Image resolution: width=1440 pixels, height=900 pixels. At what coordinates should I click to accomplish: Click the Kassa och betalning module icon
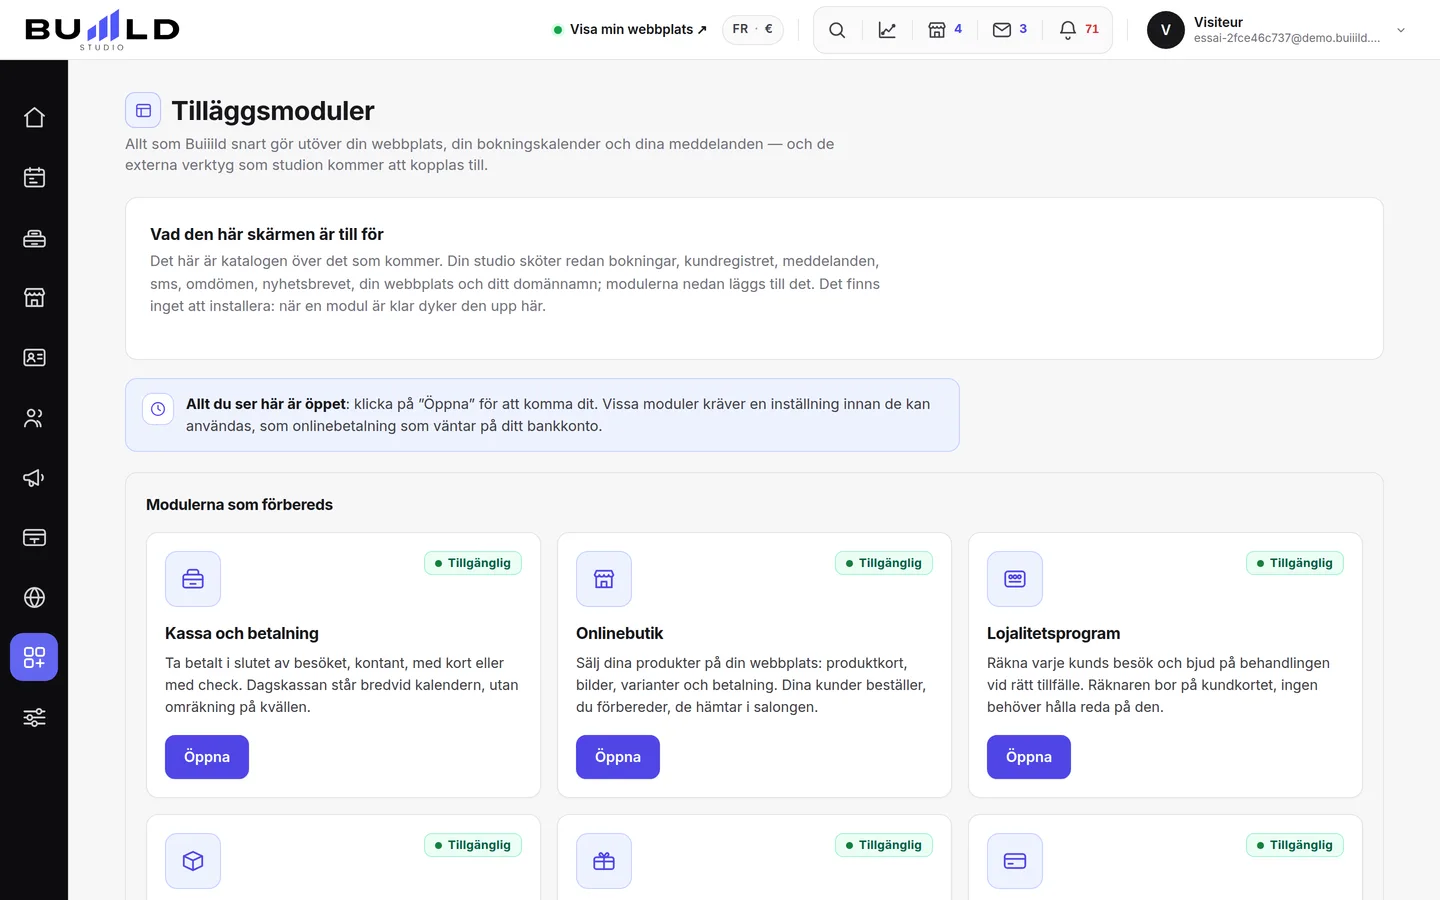193,579
